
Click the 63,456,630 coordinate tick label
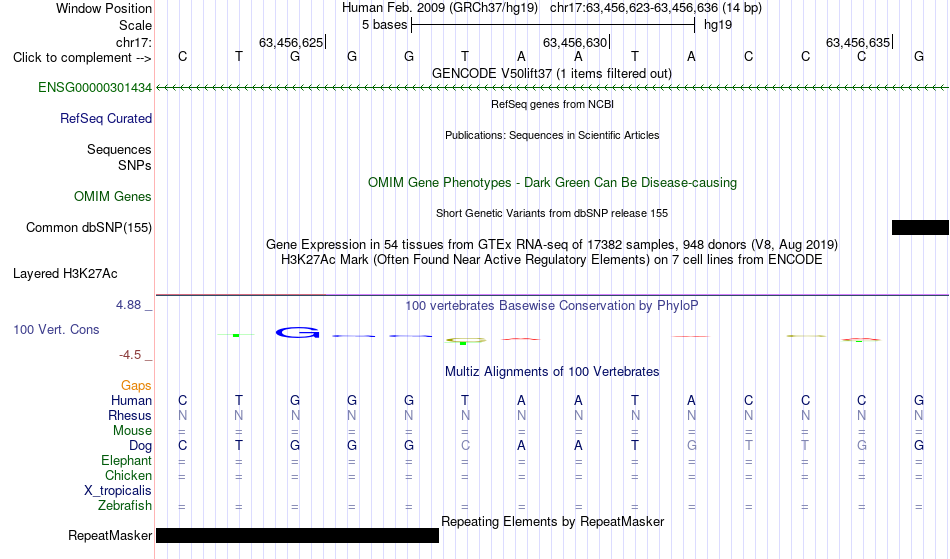point(575,42)
